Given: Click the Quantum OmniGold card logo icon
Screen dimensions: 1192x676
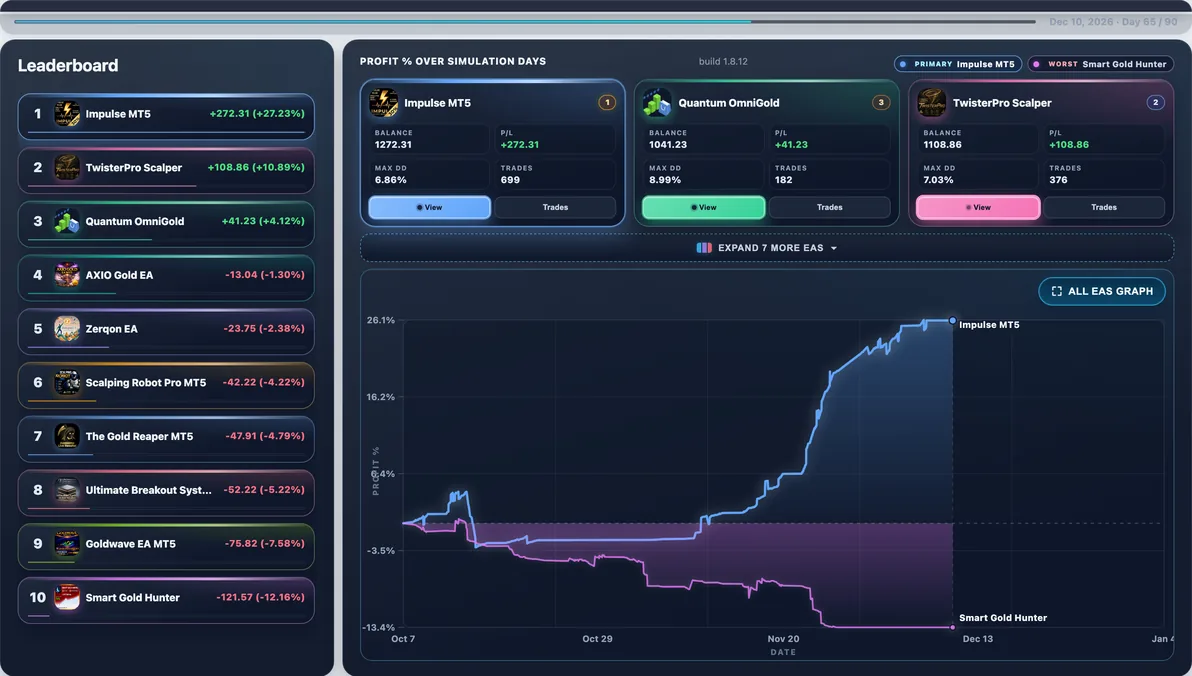Looking at the screenshot, I should pyautogui.click(x=657, y=103).
